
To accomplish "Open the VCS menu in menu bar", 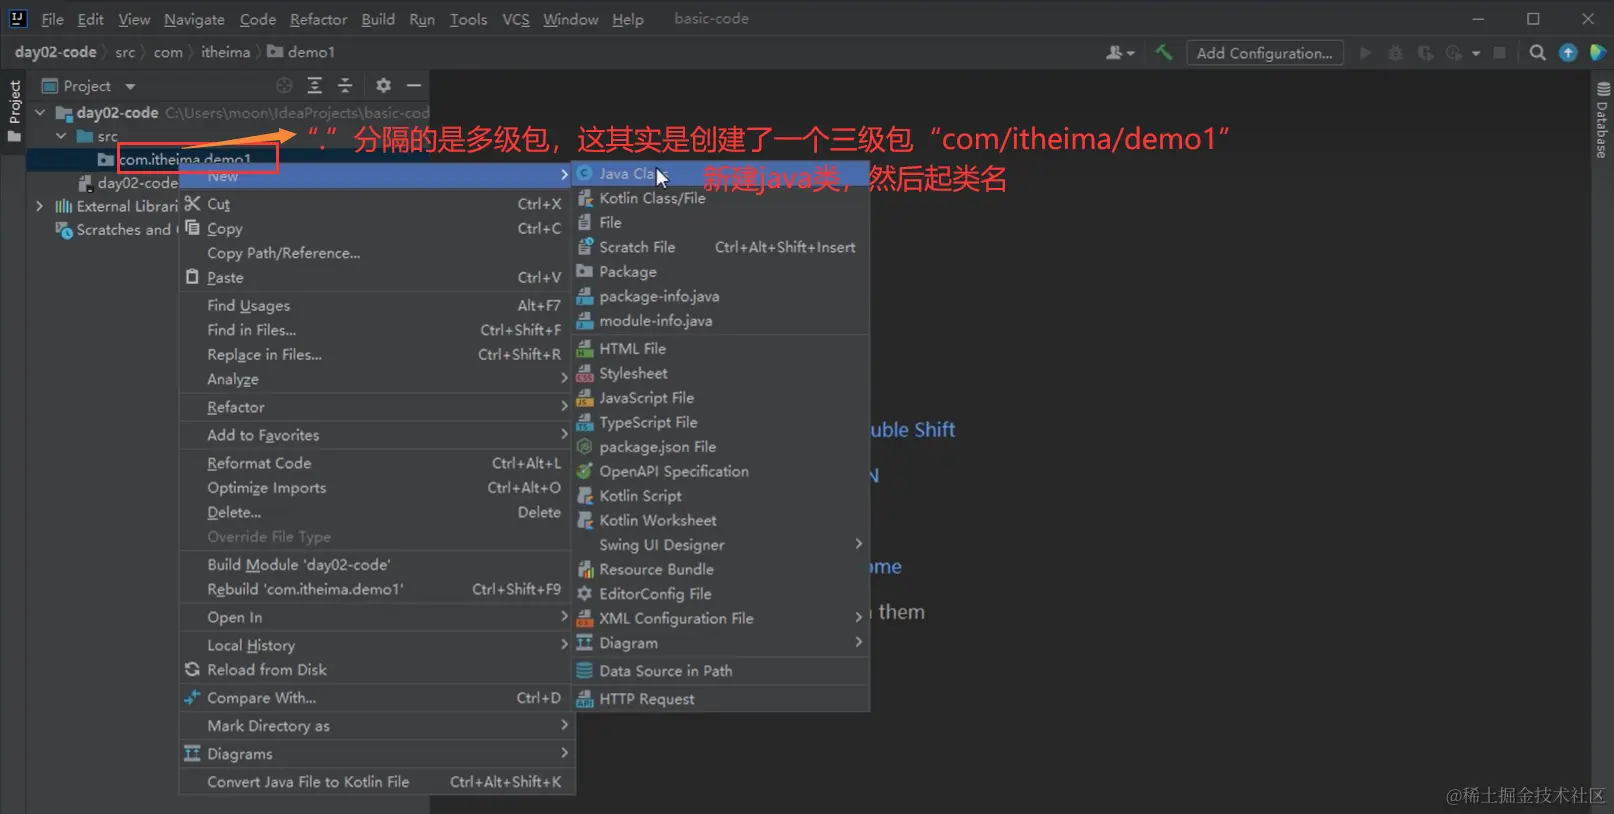I will coord(516,19).
